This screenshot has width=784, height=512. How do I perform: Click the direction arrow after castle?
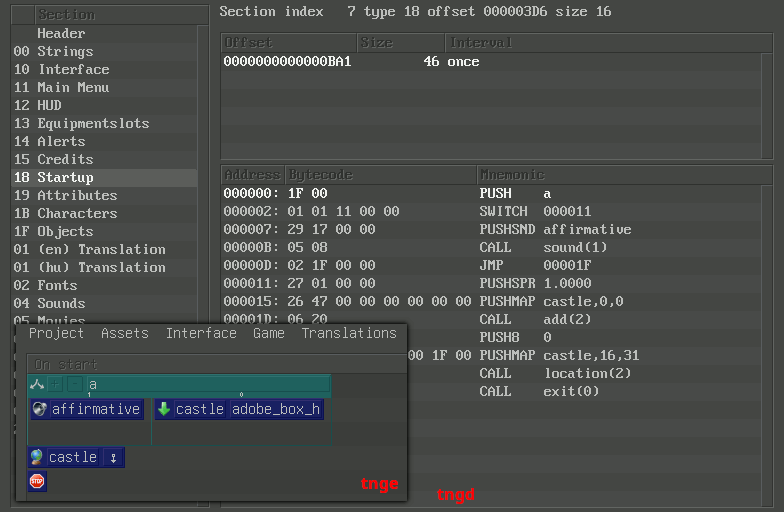pos(113,457)
